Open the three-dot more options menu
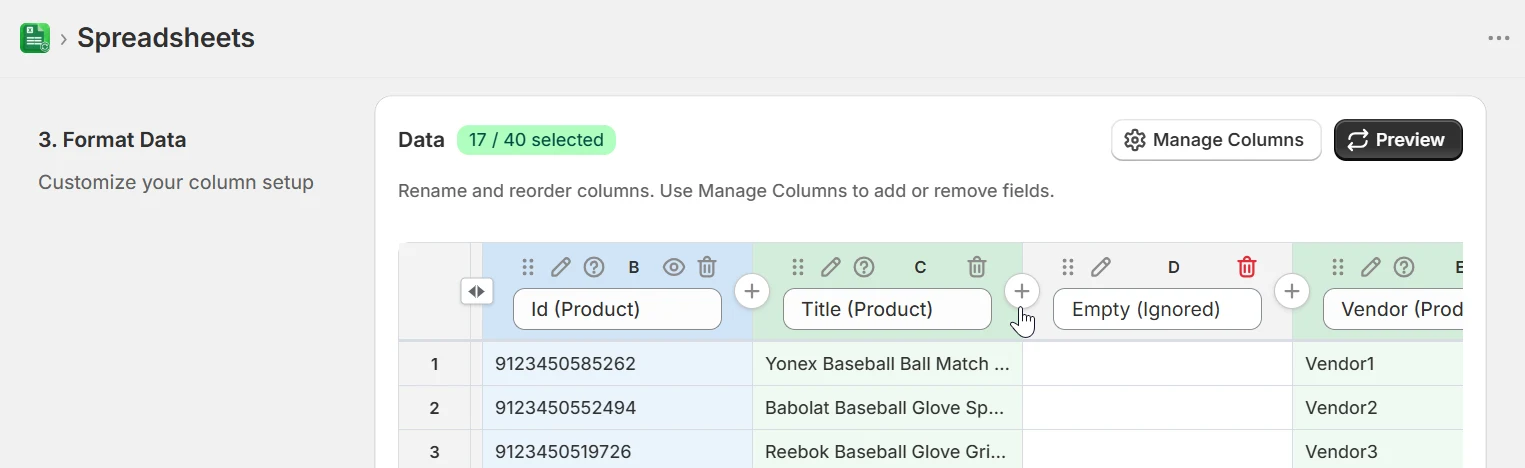Screen dimensions: 1525x468 click(1498, 38)
